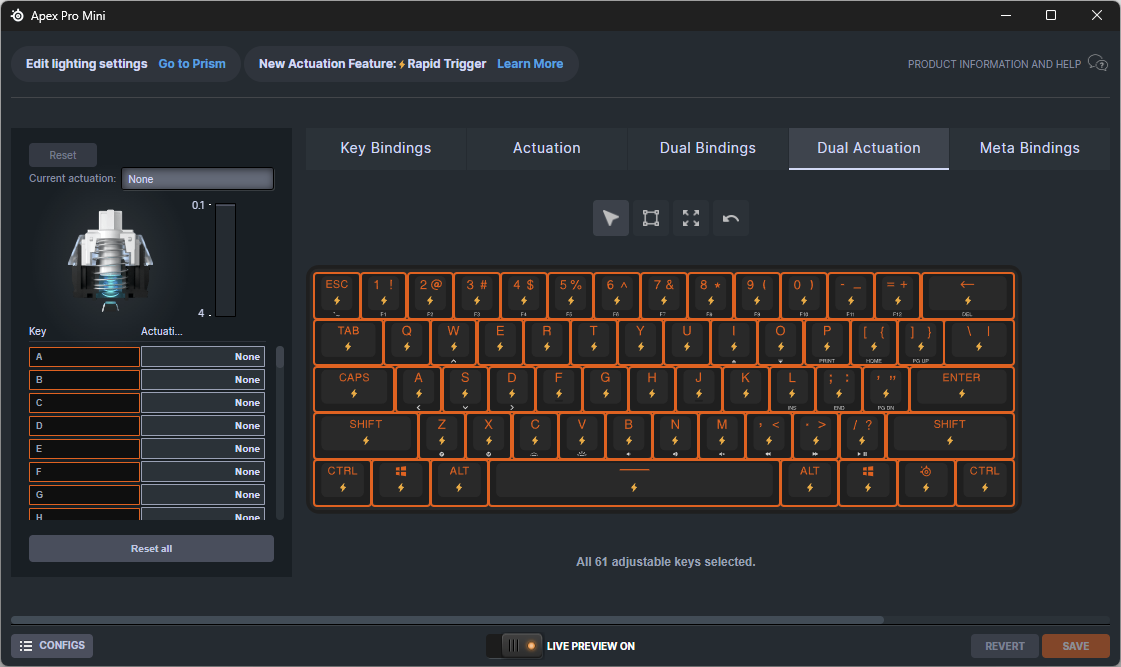Click the switch illustration thumbnail
1121x667 pixels.
pos(110,260)
